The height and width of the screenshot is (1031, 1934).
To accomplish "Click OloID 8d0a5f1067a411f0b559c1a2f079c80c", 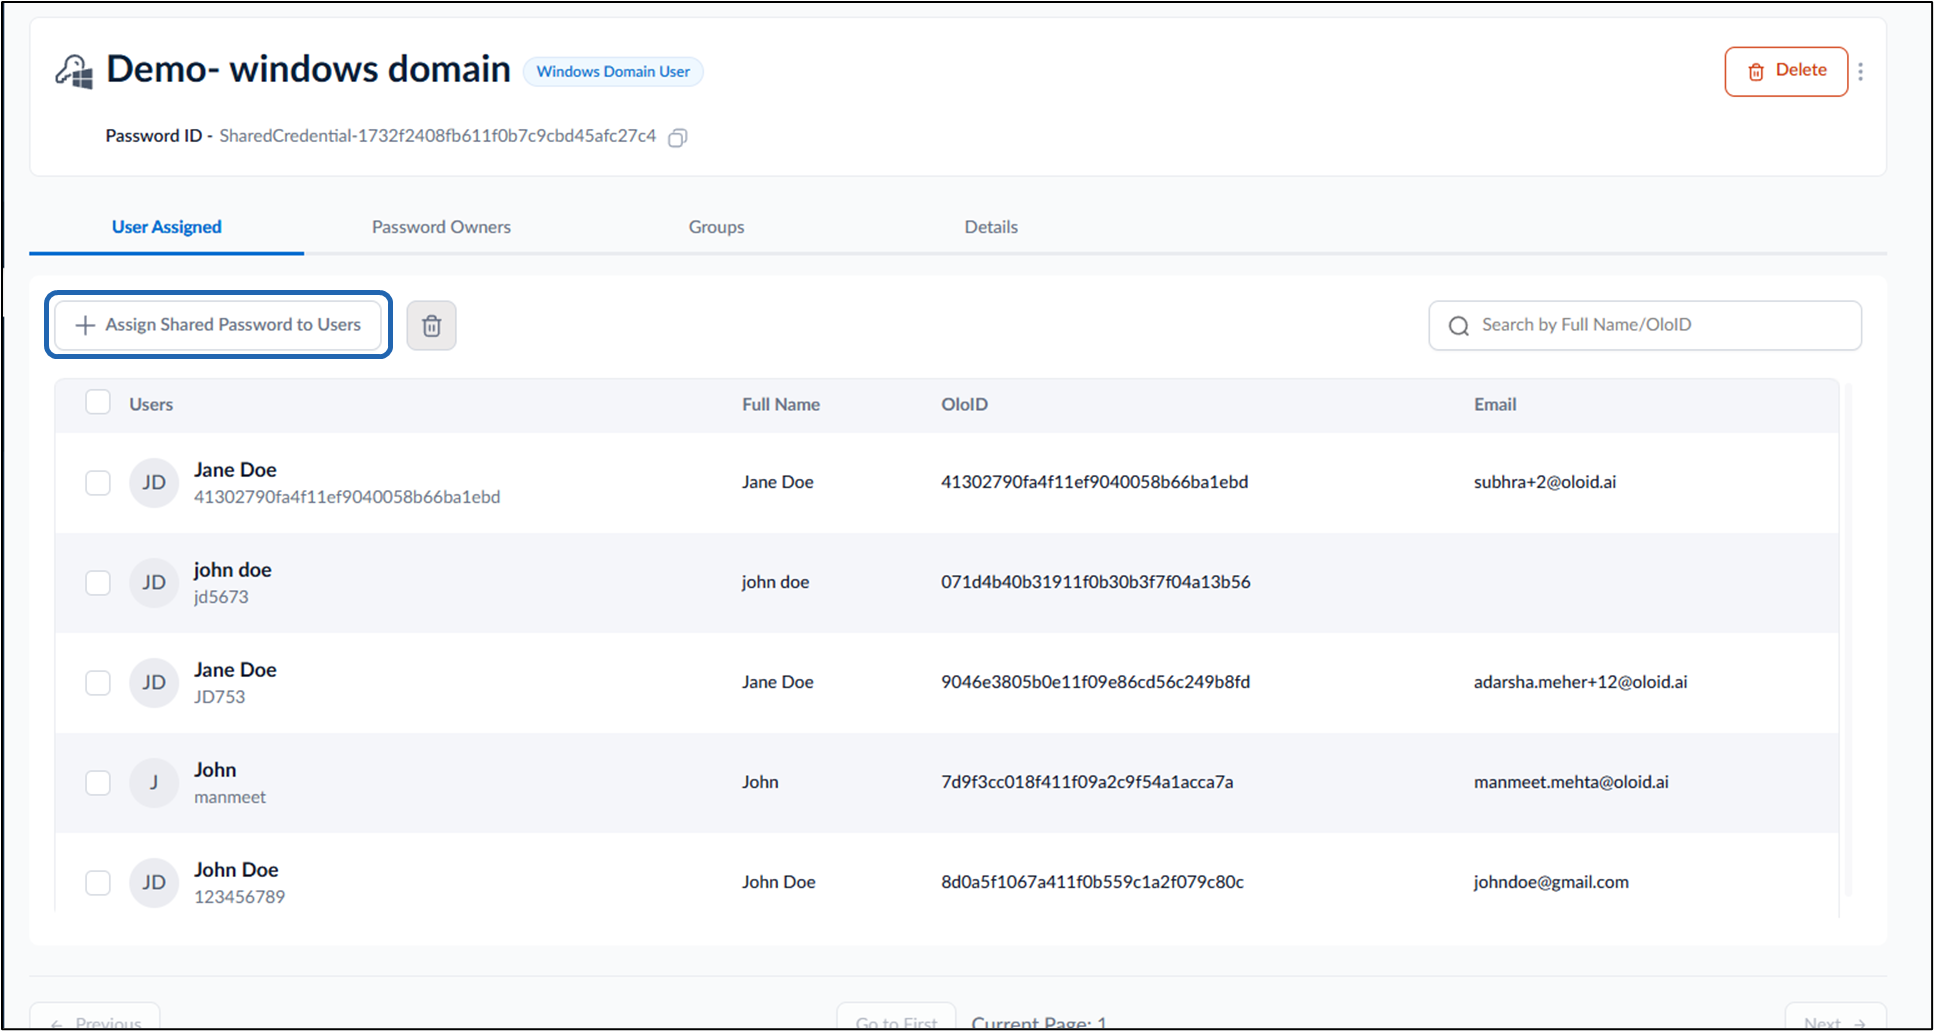I will [x=1092, y=882].
